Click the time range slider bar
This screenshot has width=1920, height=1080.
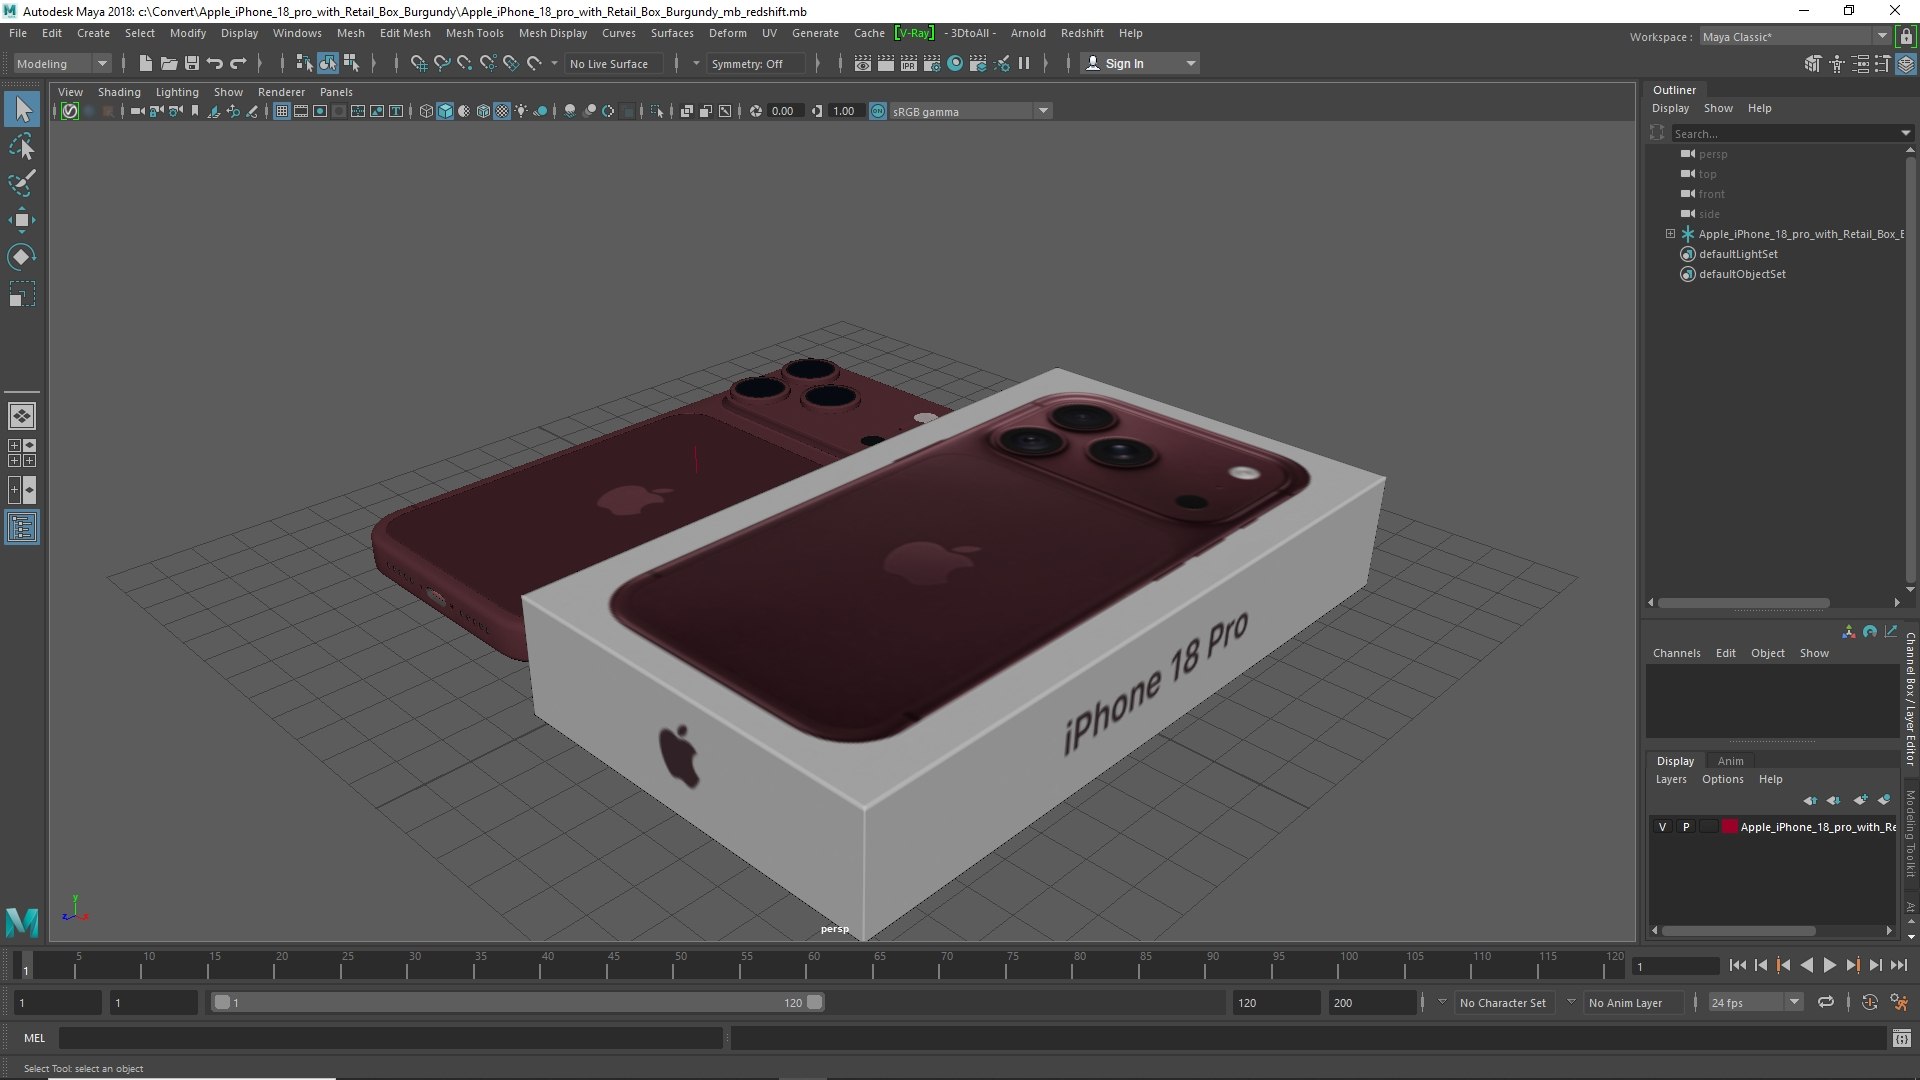[x=517, y=1002]
